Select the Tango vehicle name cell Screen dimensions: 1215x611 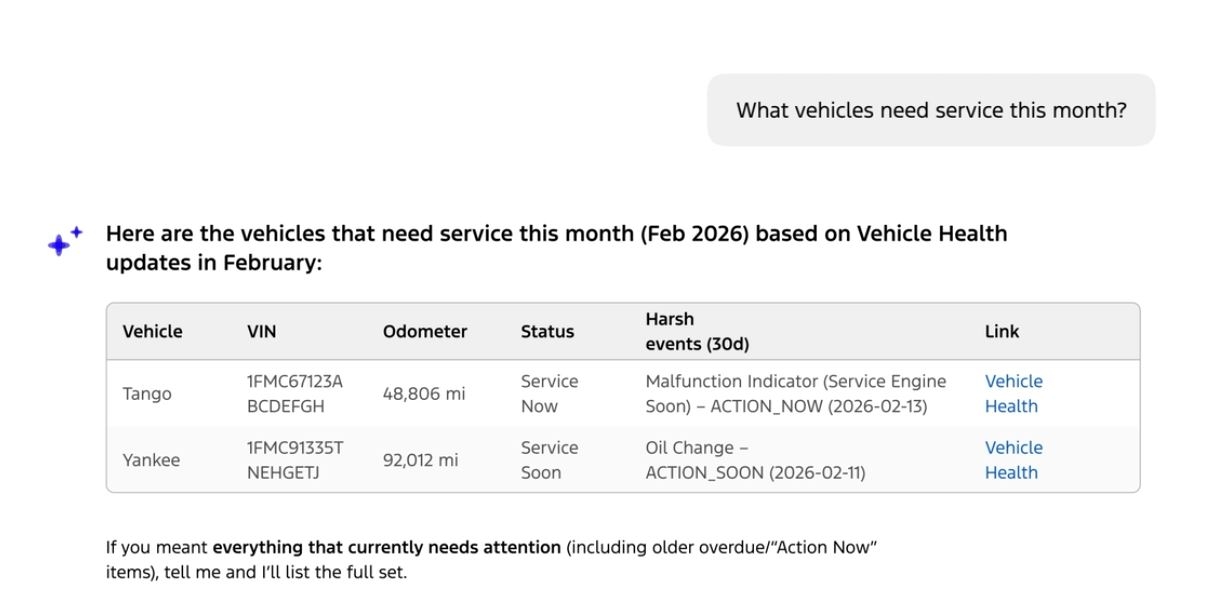tap(147, 394)
